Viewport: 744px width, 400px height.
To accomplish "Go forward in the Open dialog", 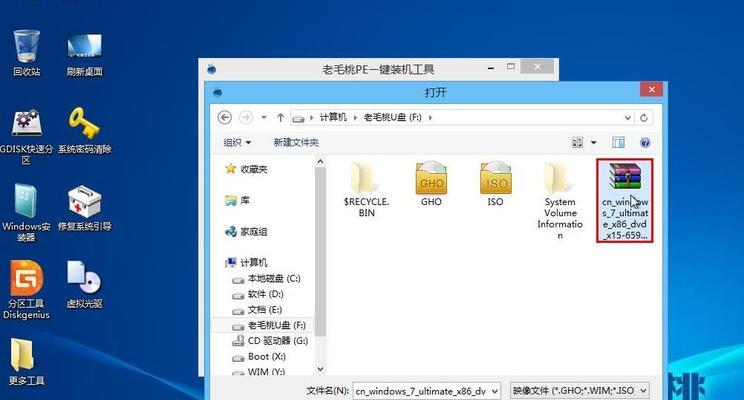I will pyautogui.click(x=246, y=117).
